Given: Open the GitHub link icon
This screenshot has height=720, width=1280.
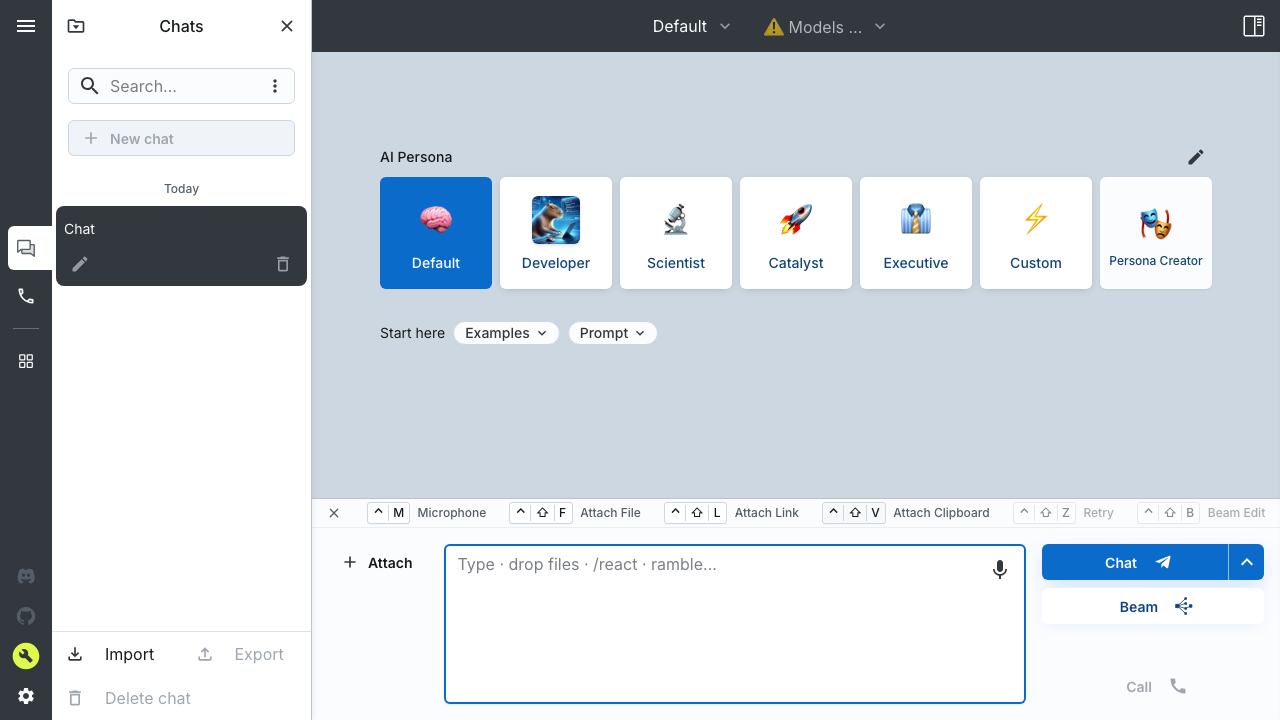Looking at the screenshot, I should [26, 616].
